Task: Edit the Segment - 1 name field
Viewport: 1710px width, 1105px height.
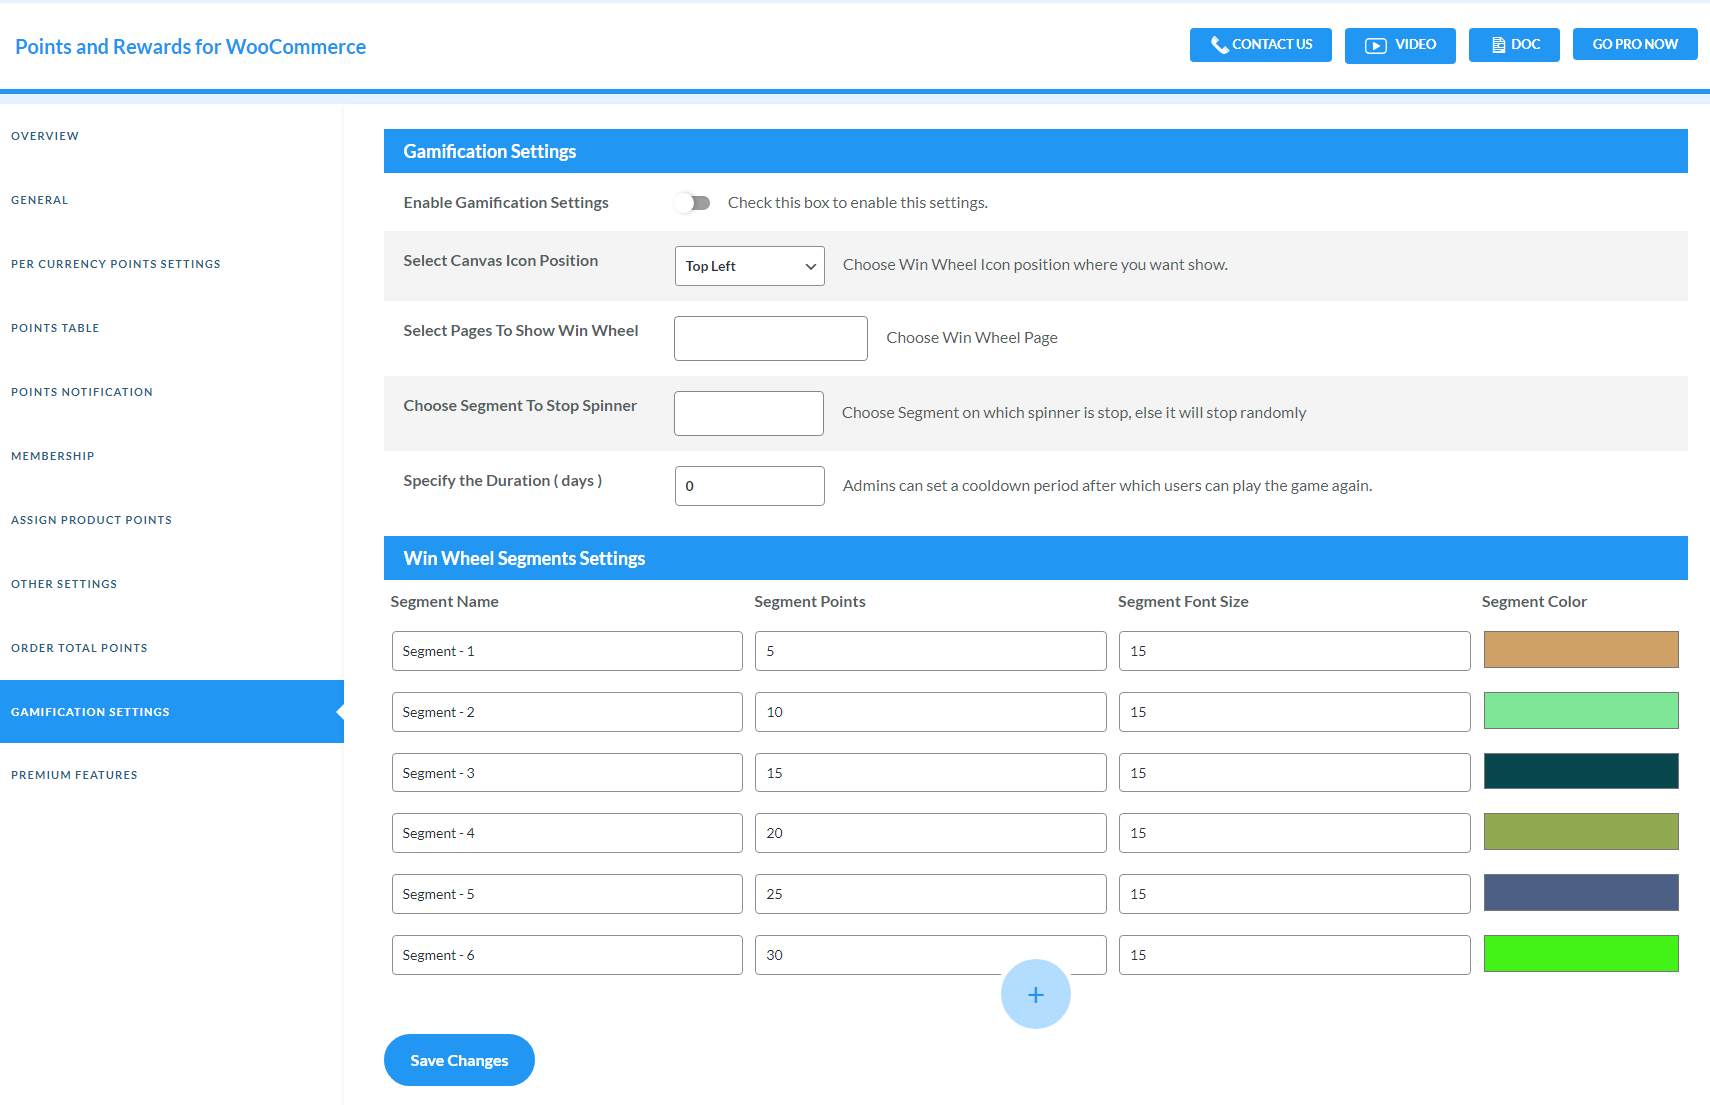Action: pyautogui.click(x=567, y=651)
